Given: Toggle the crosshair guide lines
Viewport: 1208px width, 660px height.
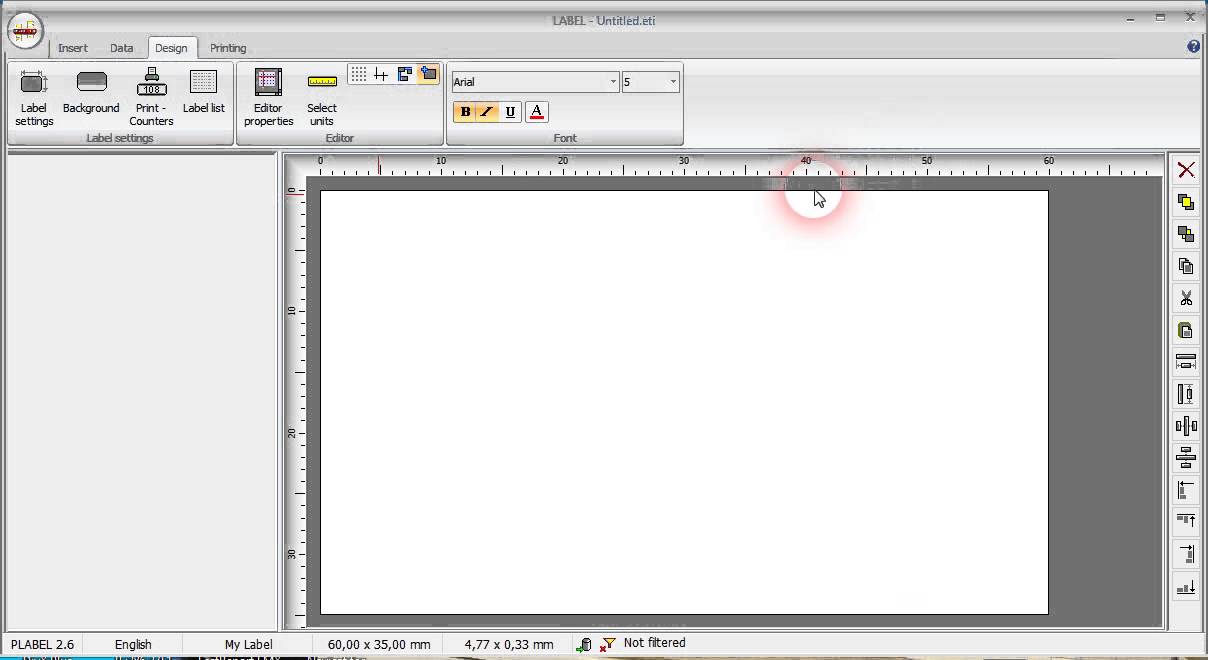Looking at the screenshot, I should tap(381, 74).
